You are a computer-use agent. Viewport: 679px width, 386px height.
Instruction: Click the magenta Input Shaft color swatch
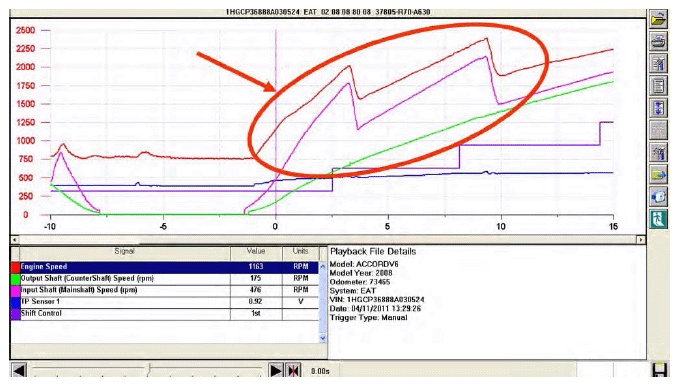15,290
